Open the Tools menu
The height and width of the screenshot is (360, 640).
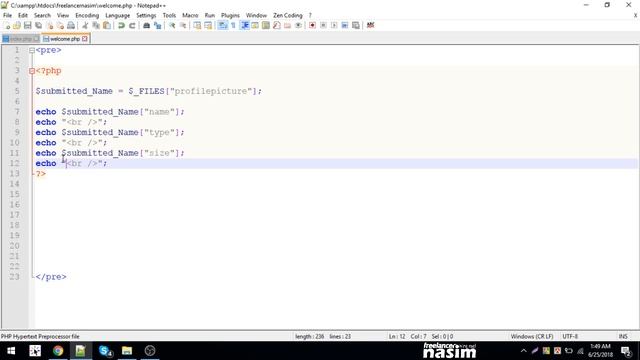(169, 15)
